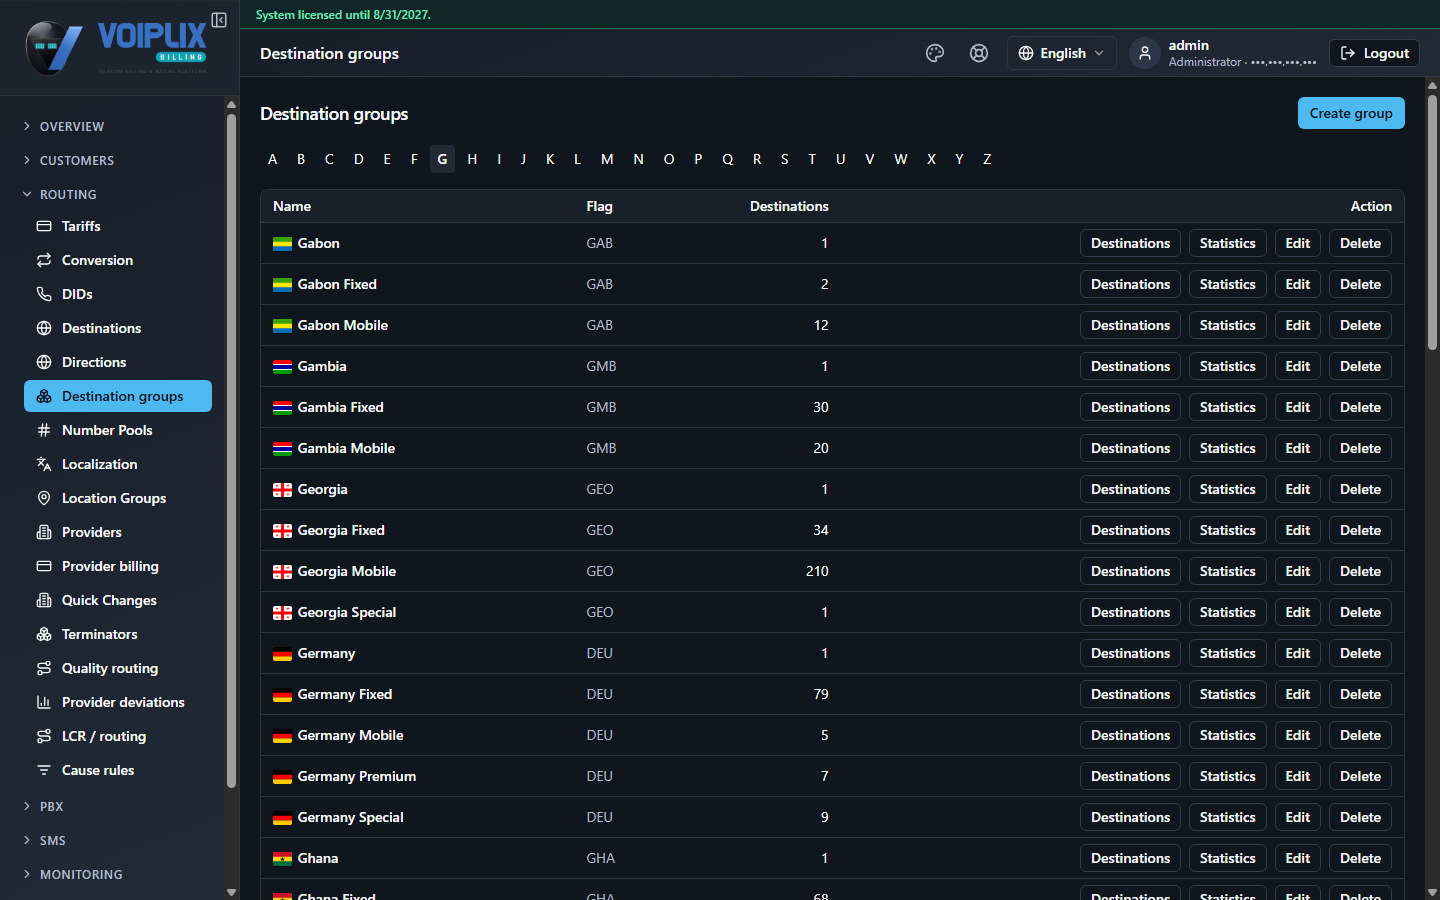Collapse the sidebar panel icon

[x=219, y=20]
